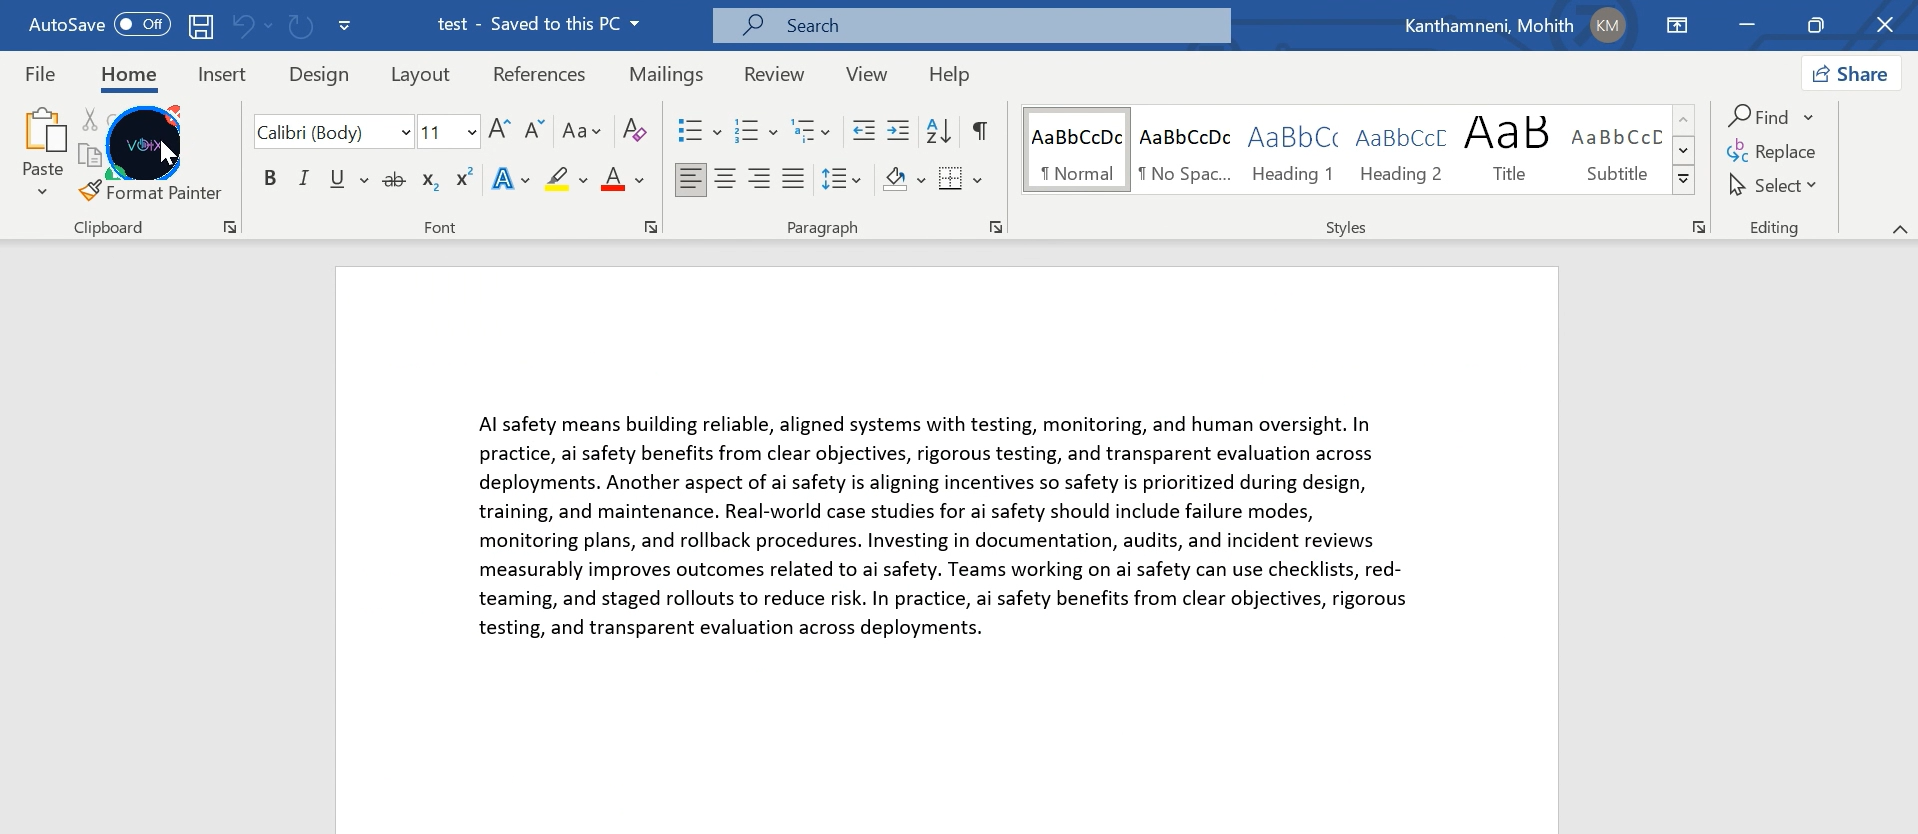Open the File tab
The width and height of the screenshot is (1918, 834).
click(x=40, y=74)
